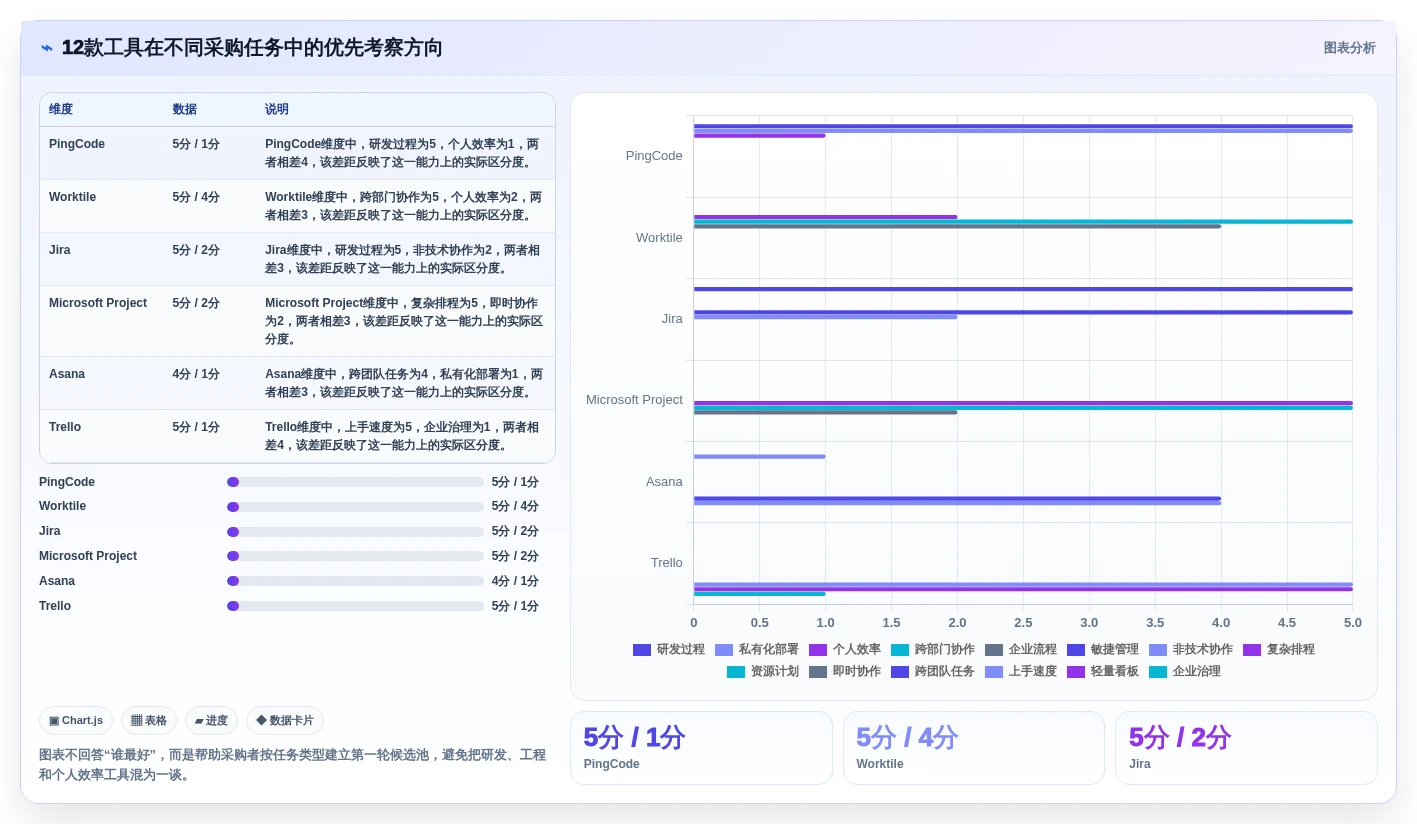The height and width of the screenshot is (824, 1417).
Task: Click the Jira progress bar
Action: 355,532
